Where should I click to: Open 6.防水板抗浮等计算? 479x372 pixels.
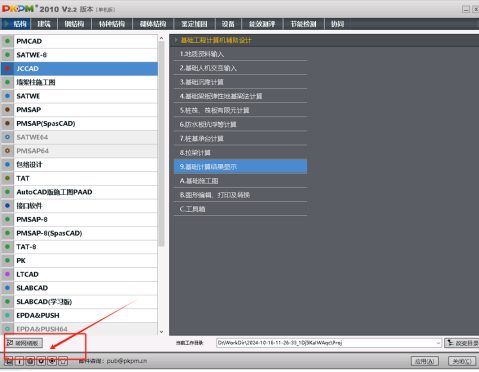point(240,124)
